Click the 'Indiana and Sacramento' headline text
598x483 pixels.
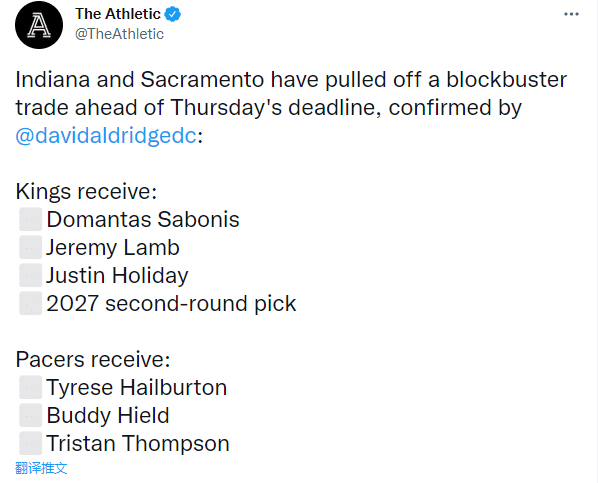point(140,79)
